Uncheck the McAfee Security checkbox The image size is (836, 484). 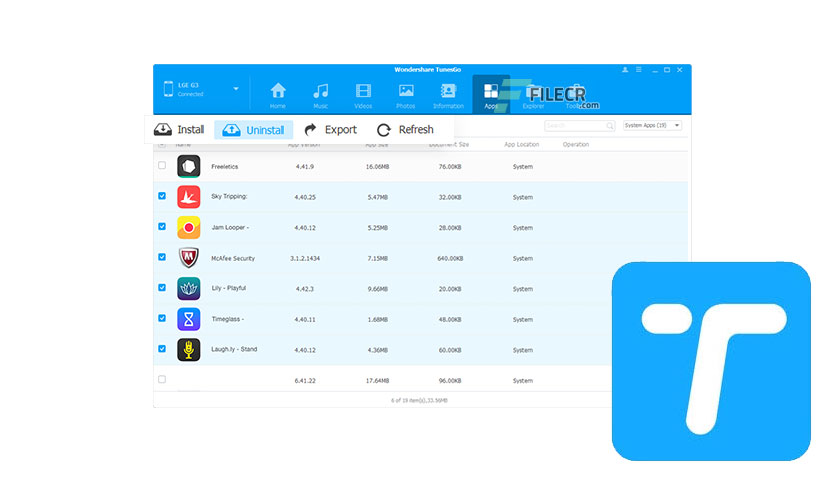[x=162, y=257]
